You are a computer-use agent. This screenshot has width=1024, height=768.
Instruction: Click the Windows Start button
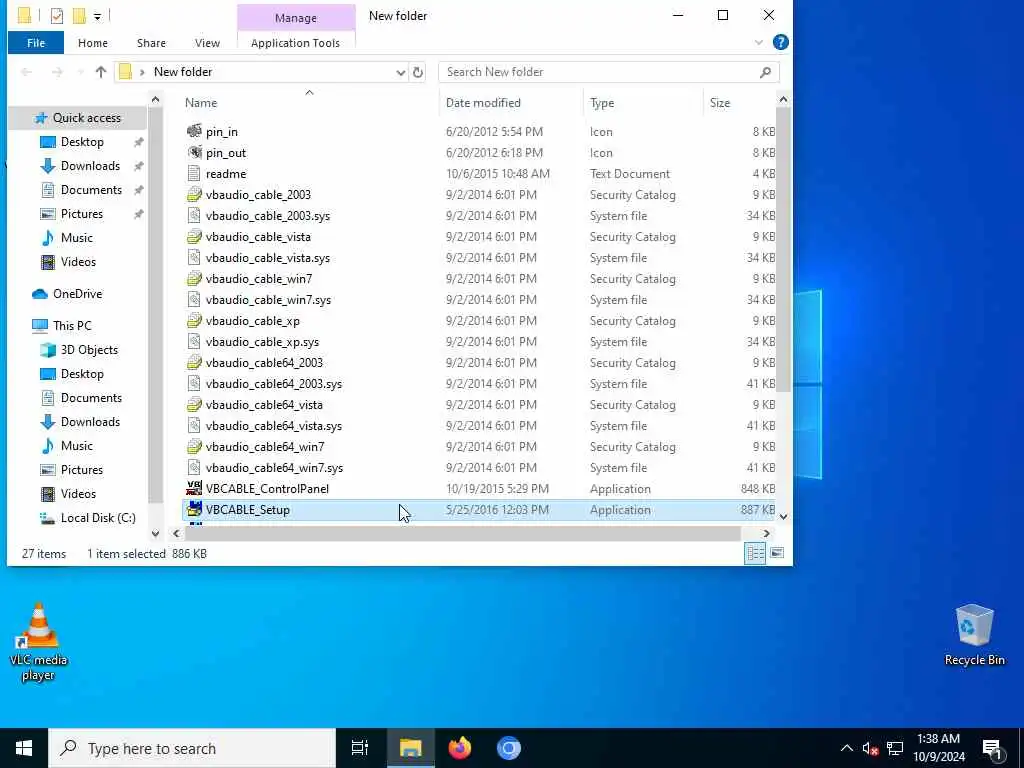click(x=24, y=748)
